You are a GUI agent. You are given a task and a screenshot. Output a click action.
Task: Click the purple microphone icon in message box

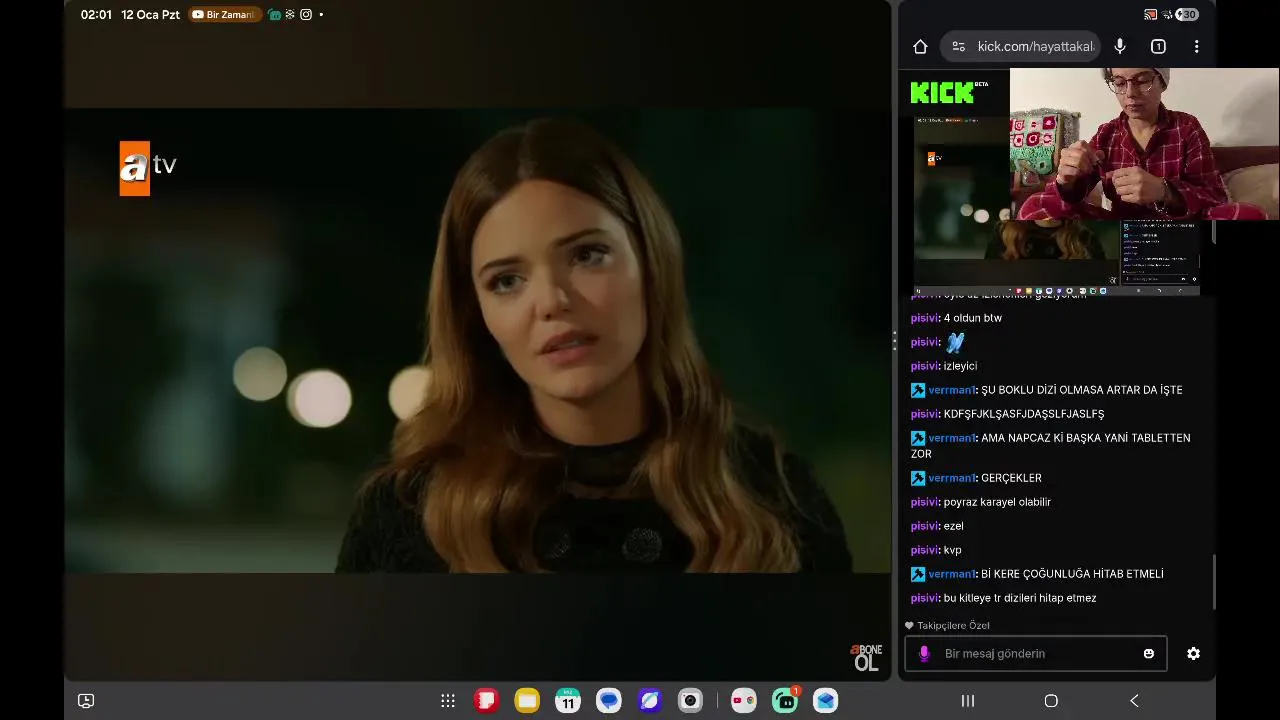pyautogui.click(x=924, y=654)
